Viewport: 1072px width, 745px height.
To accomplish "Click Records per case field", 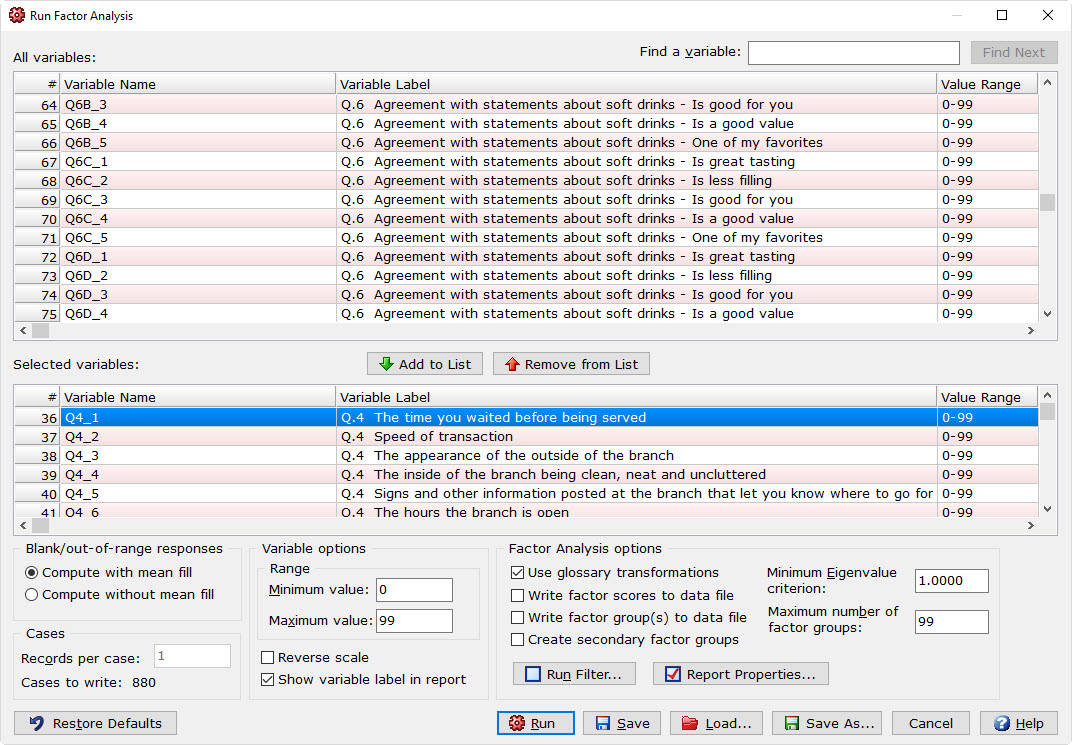I will point(192,656).
